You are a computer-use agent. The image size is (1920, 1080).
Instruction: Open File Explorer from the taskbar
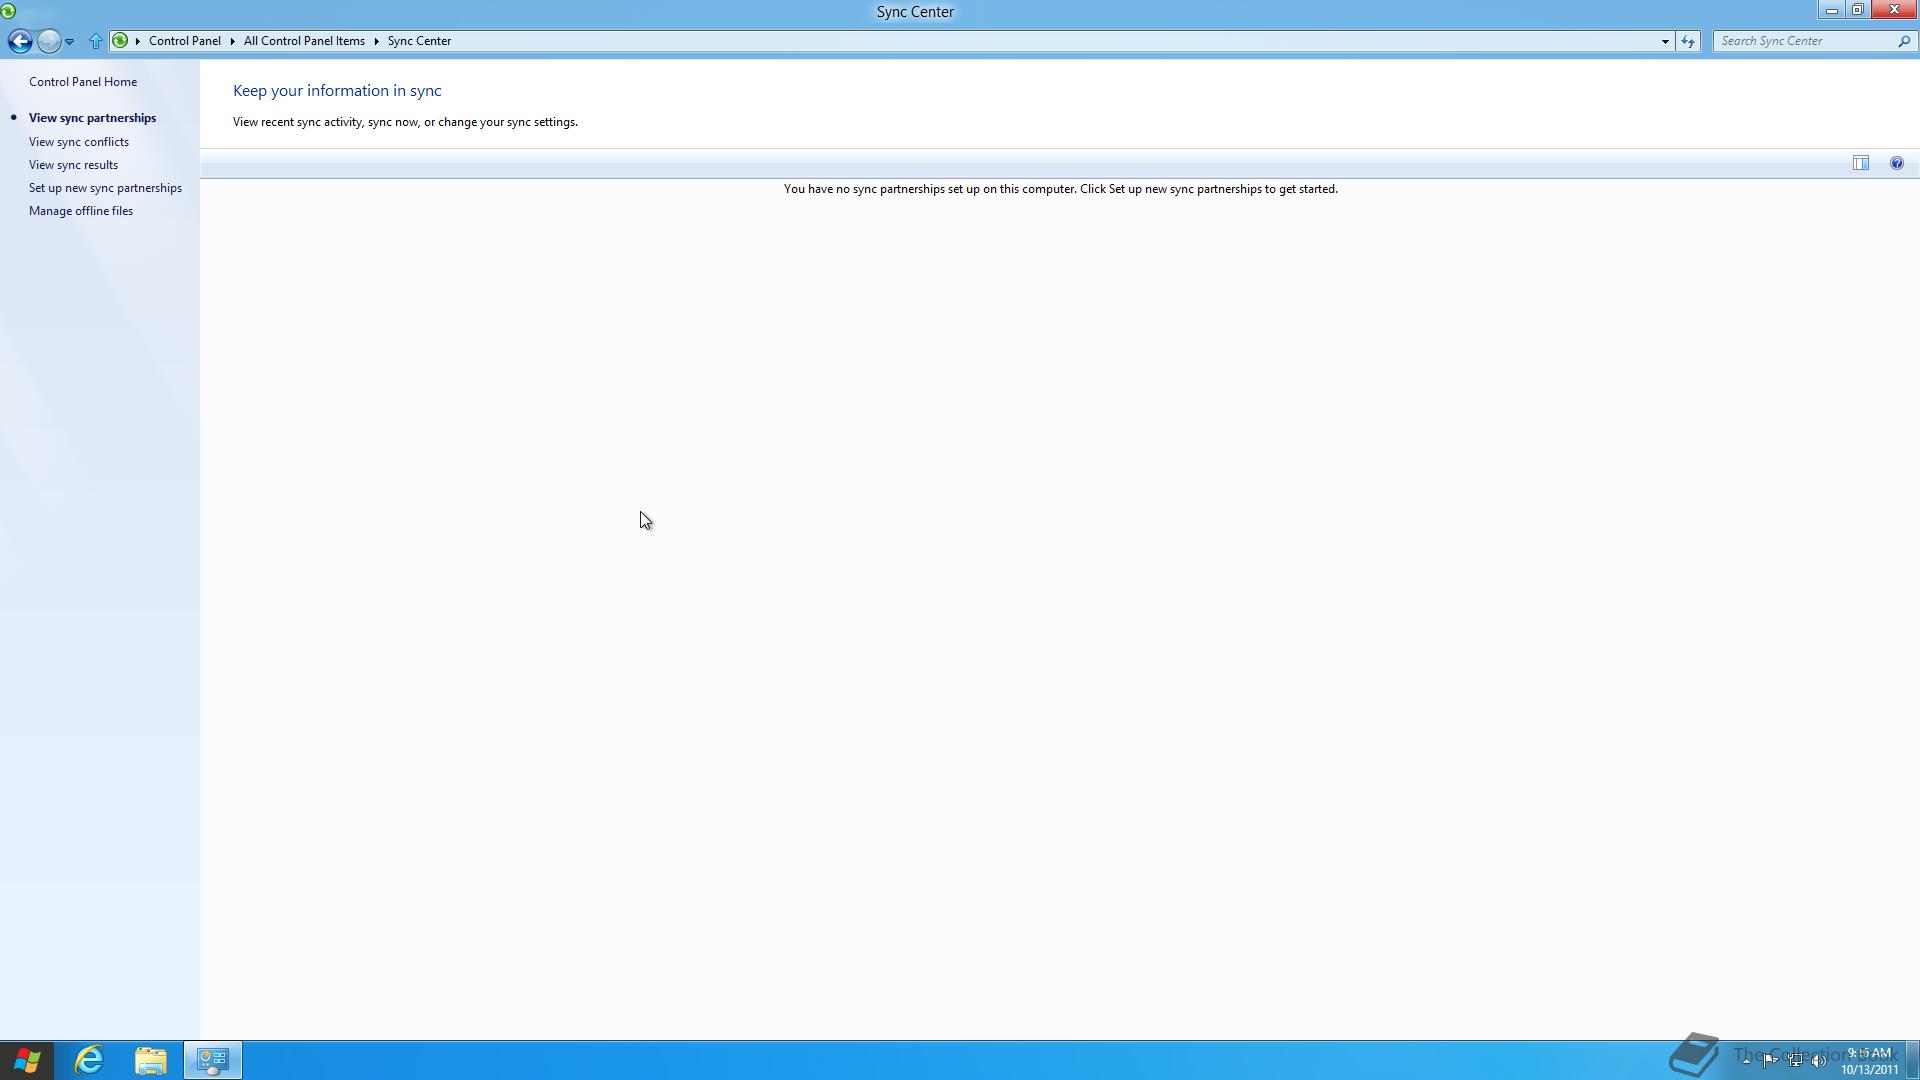pos(151,1060)
